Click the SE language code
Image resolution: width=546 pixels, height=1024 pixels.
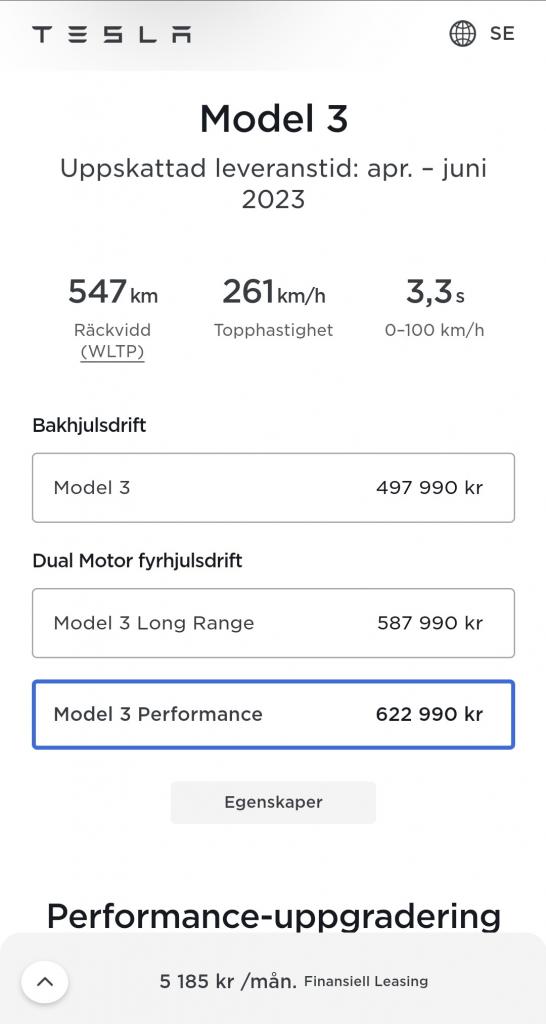click(x=502, y=33)
